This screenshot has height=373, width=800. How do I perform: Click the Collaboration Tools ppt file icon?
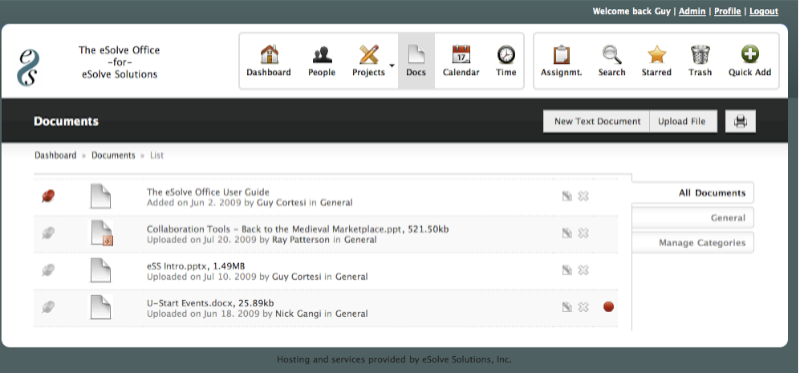(101, 233)
